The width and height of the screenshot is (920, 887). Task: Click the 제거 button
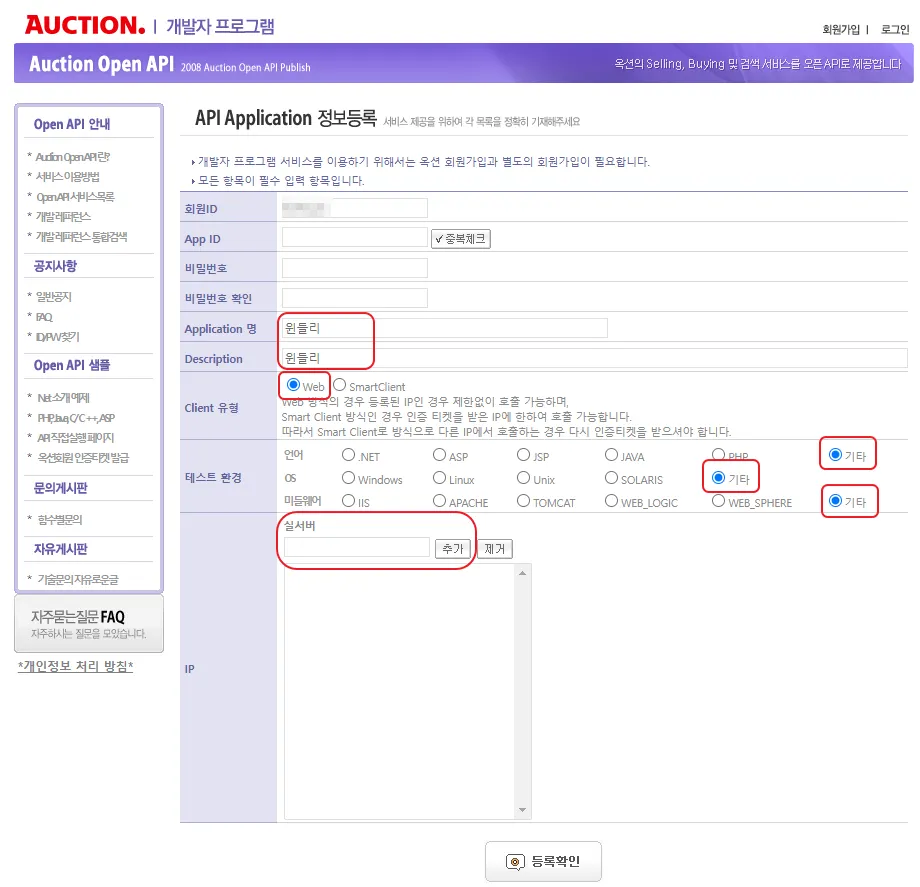click(x=495, y=549)
